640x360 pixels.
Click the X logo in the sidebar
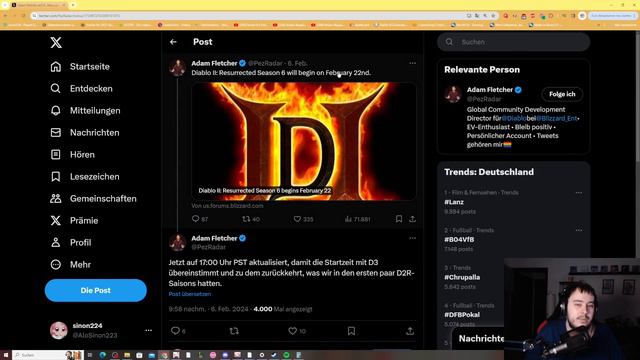coord(56,42)
